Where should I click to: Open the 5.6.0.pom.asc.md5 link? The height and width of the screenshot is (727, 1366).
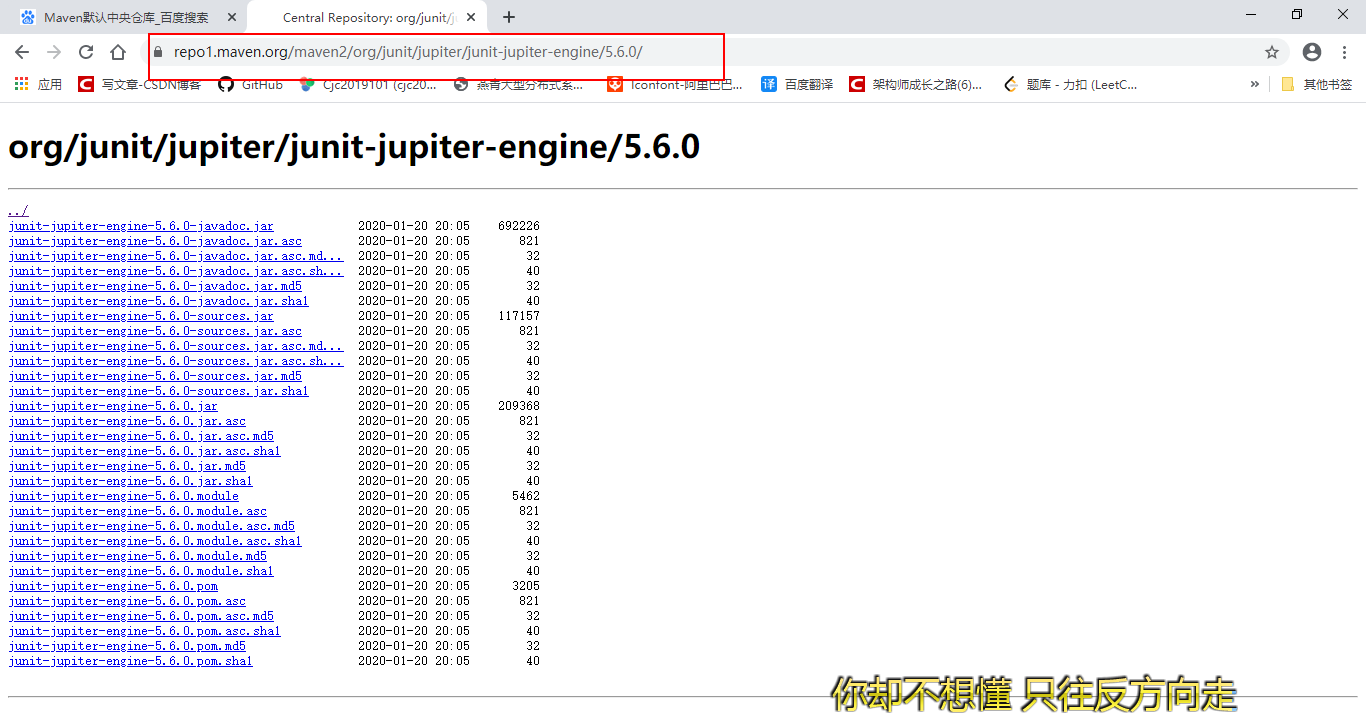pos(141,616)
